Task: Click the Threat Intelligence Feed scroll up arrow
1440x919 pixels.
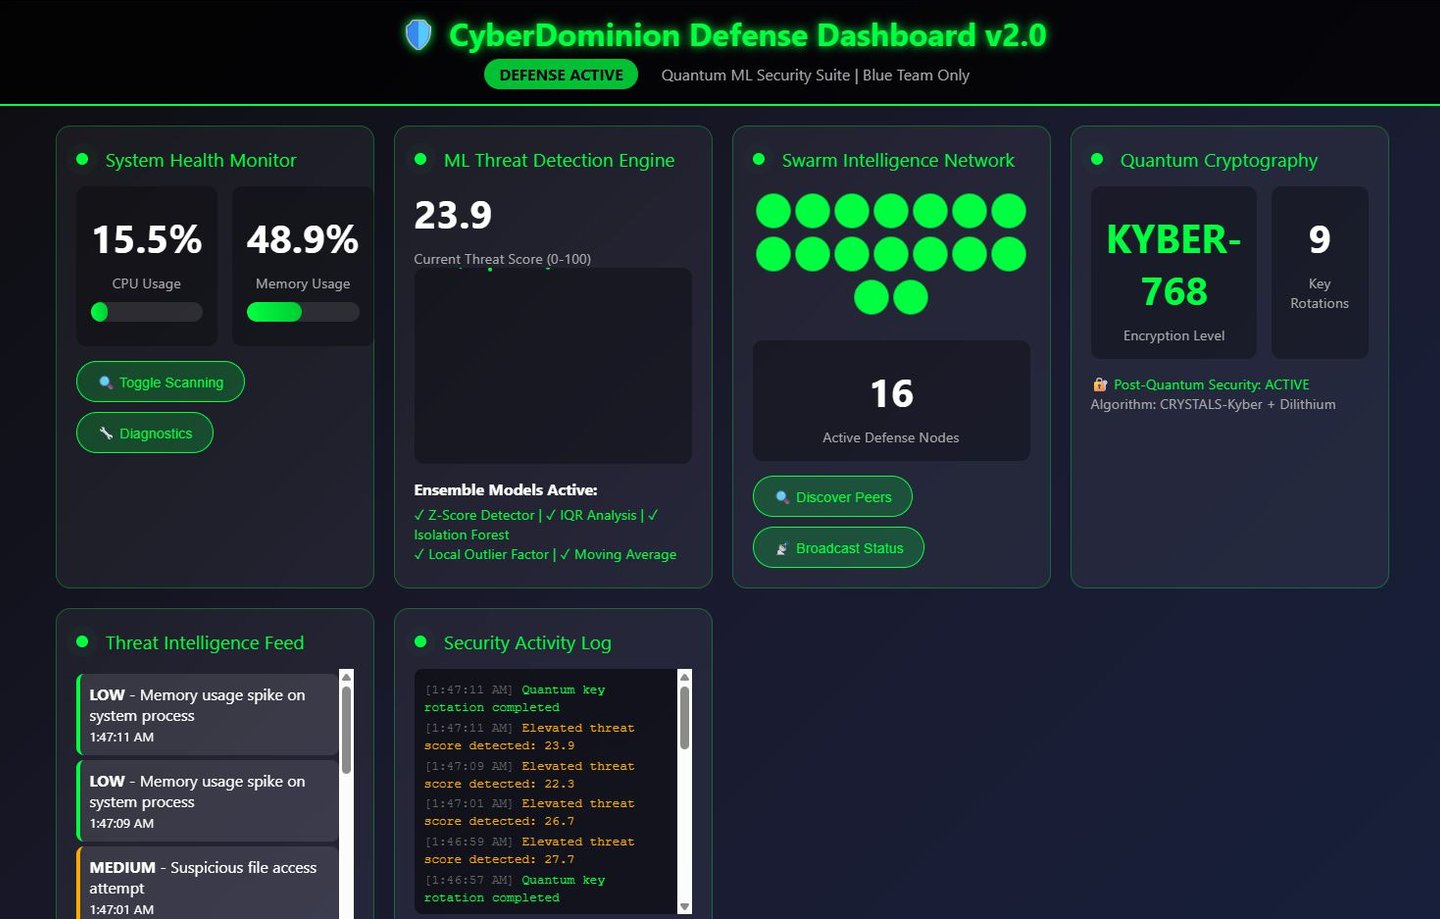Action: tap(347, 677)
